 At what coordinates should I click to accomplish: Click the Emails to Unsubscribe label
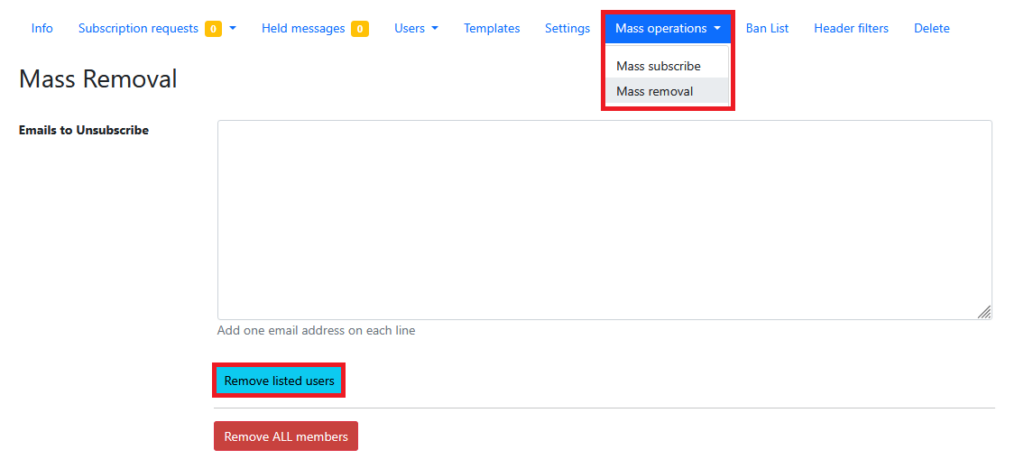coord(84,130)
